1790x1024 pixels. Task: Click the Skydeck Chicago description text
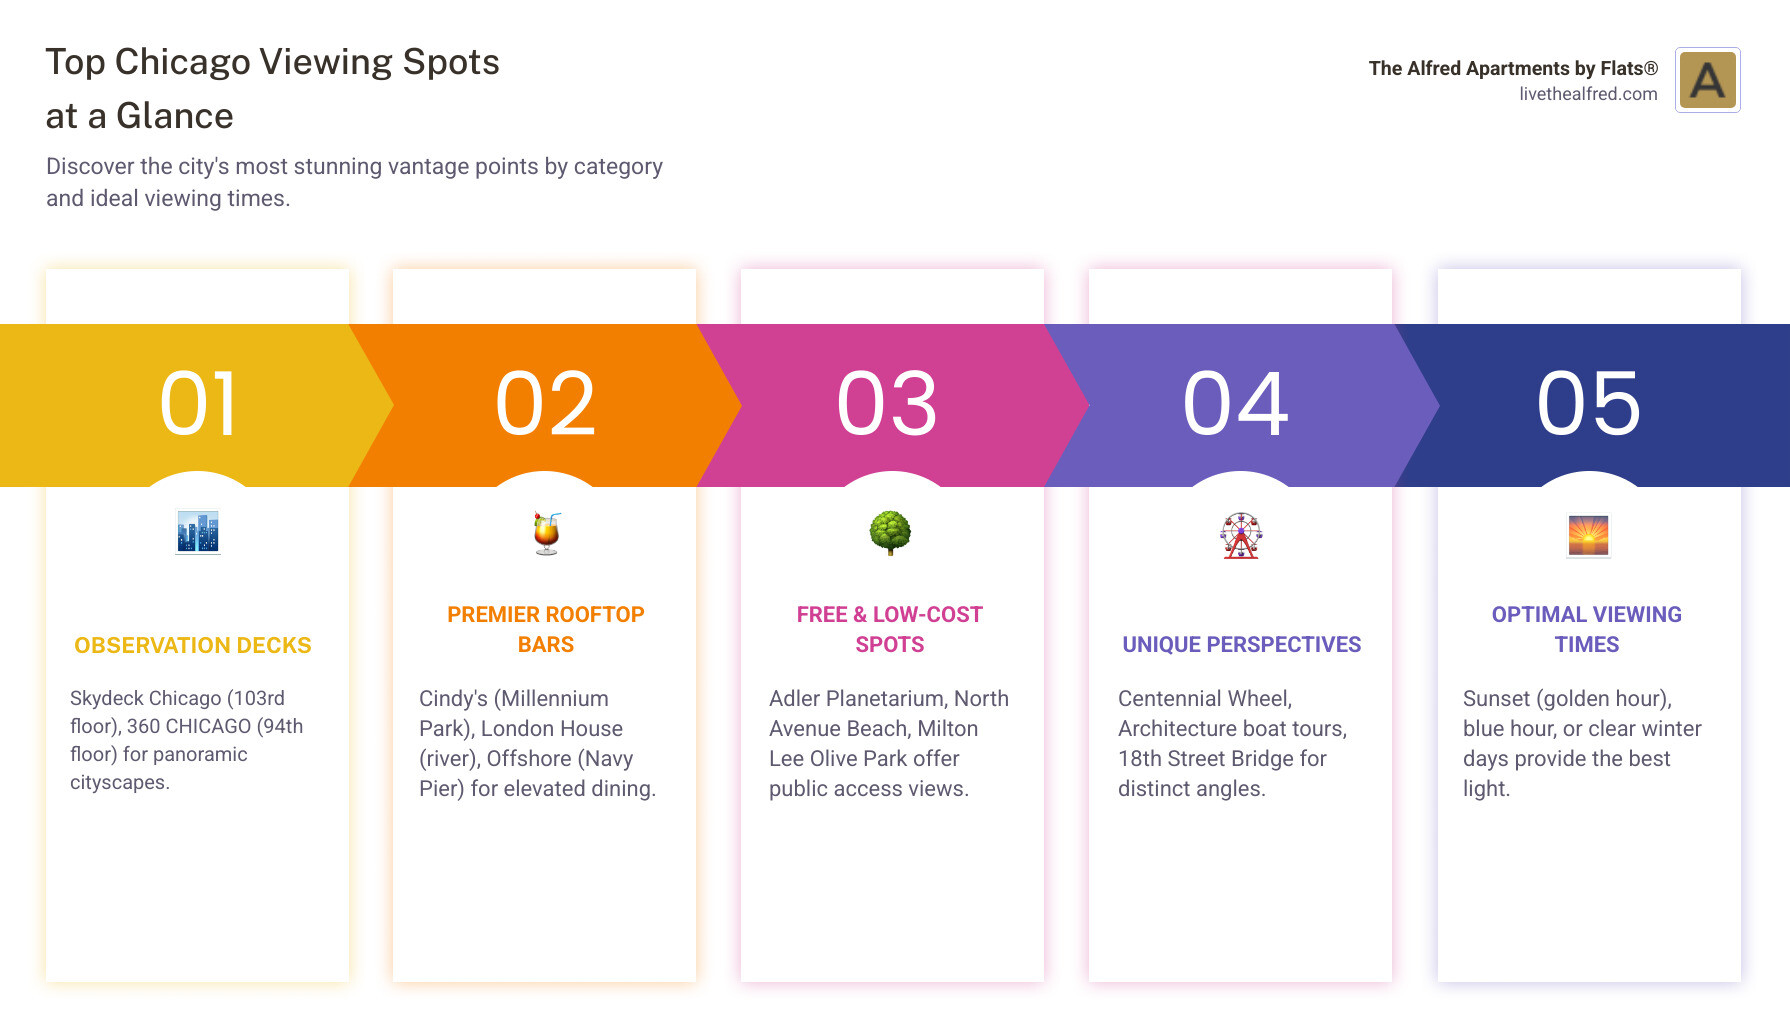[187, 740]
